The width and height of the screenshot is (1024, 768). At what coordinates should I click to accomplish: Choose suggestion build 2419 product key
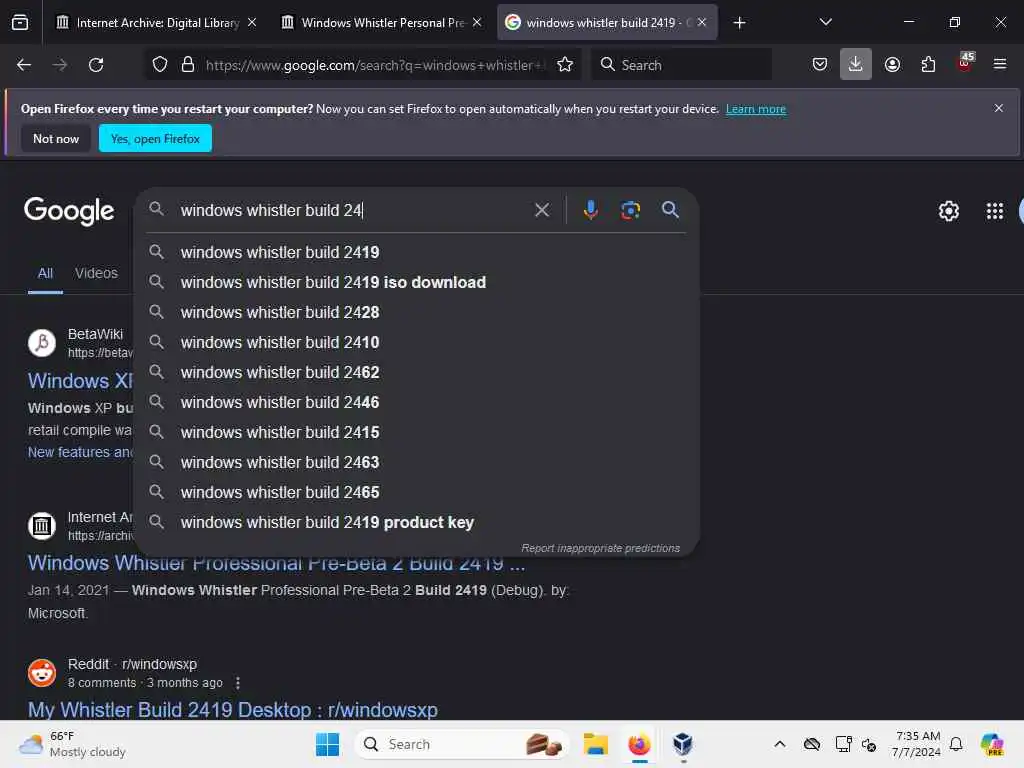pyautogui.click(x=417, y=522)
